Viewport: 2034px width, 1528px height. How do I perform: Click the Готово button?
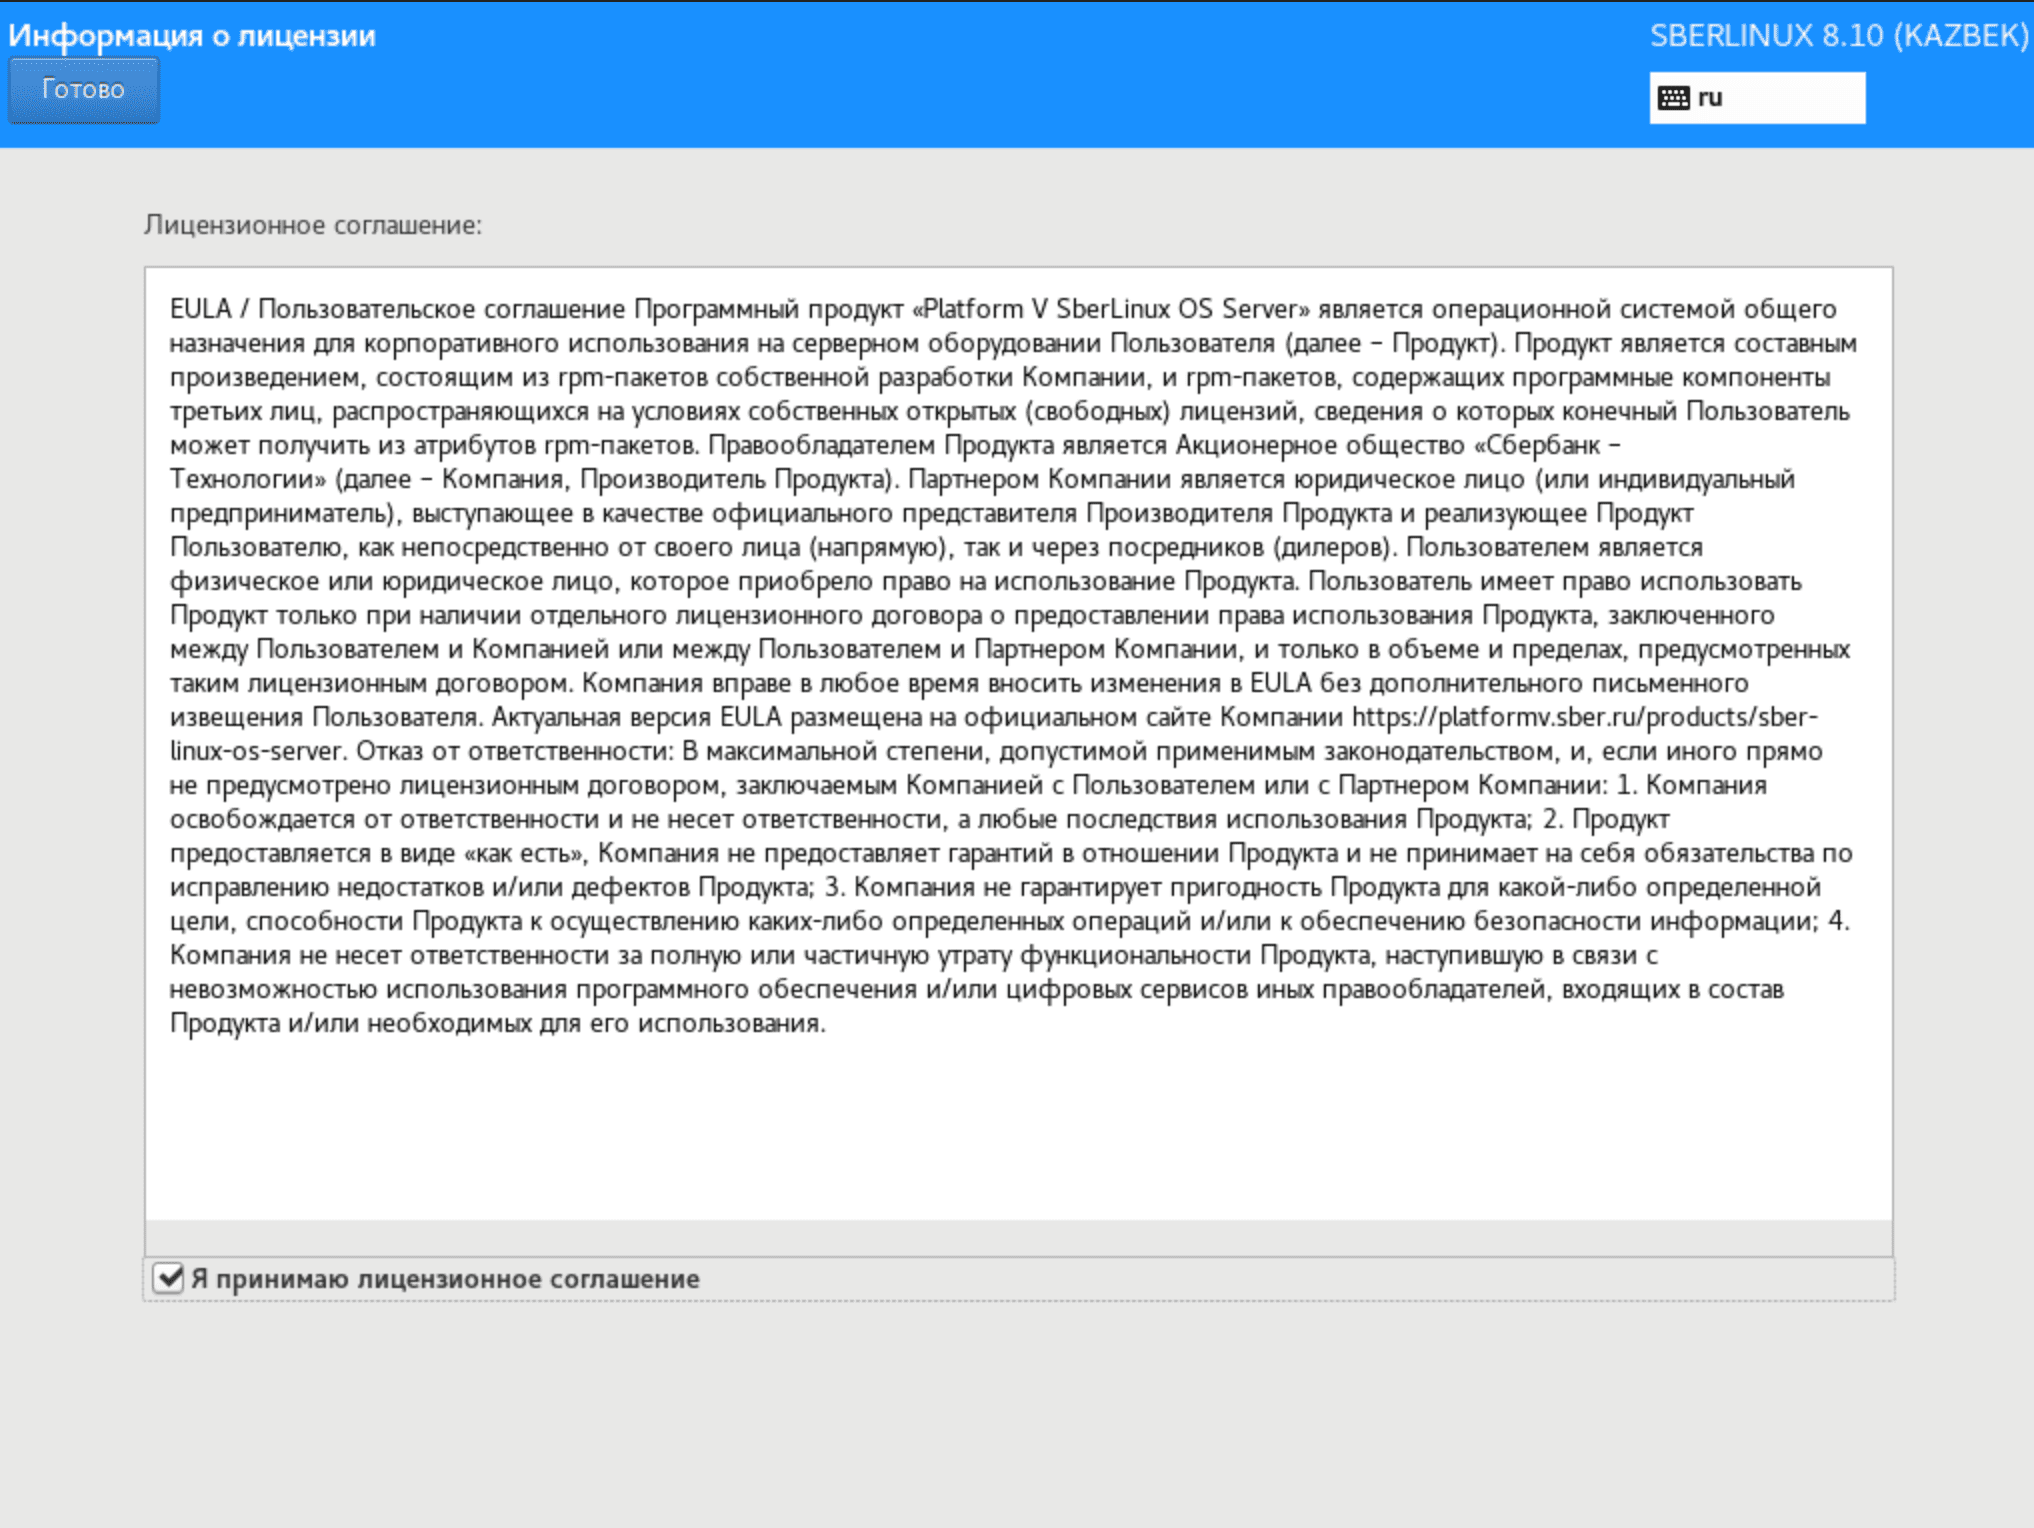[84, 90]
